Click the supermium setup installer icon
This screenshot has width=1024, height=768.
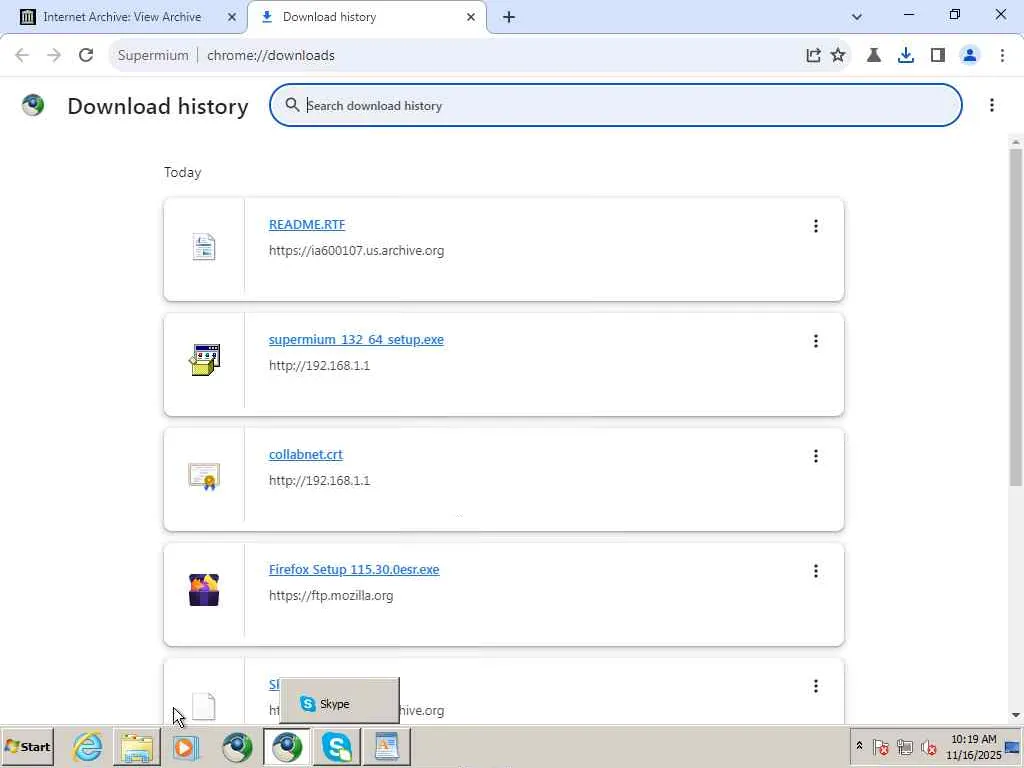(x=204, y=360)
